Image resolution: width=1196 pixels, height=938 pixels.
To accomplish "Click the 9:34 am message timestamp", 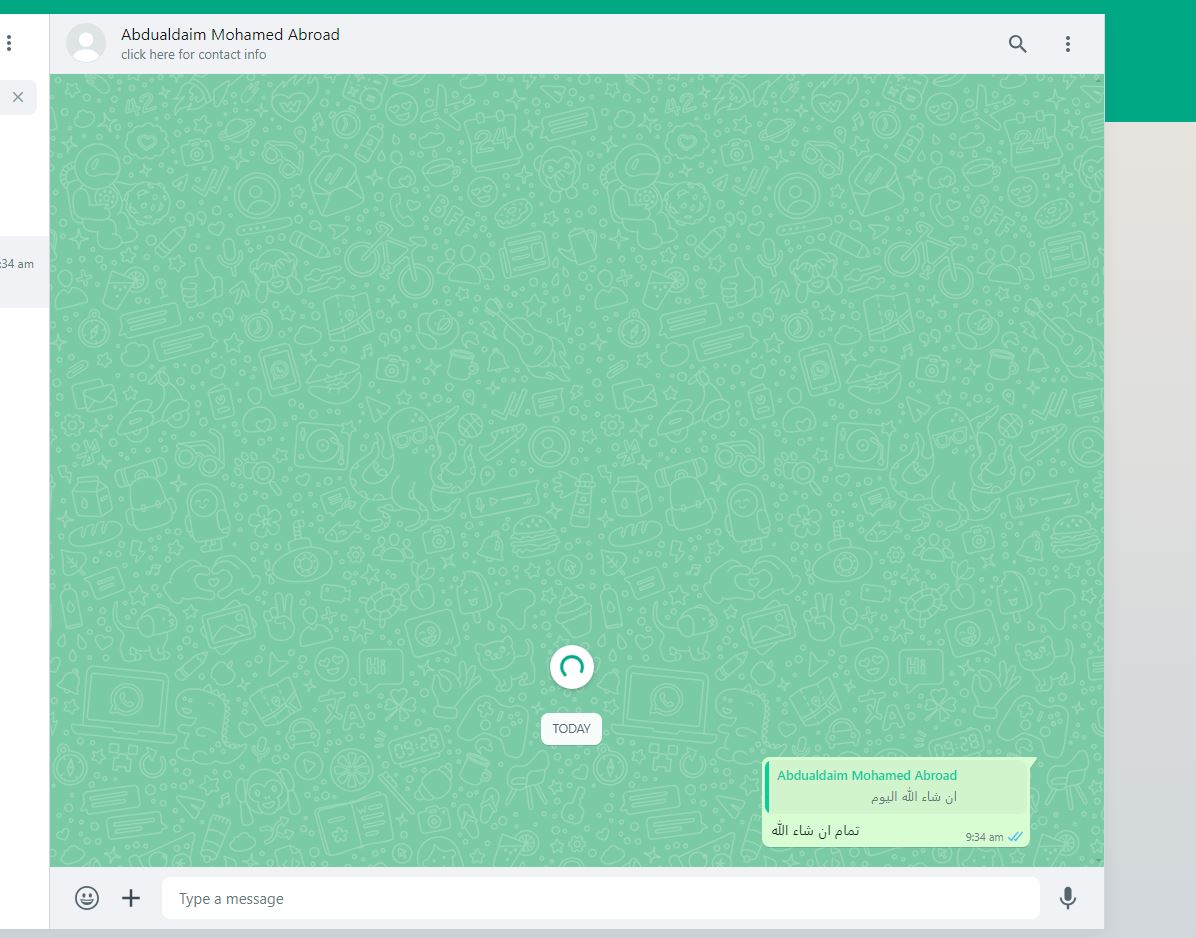I will tap(984, 837).
